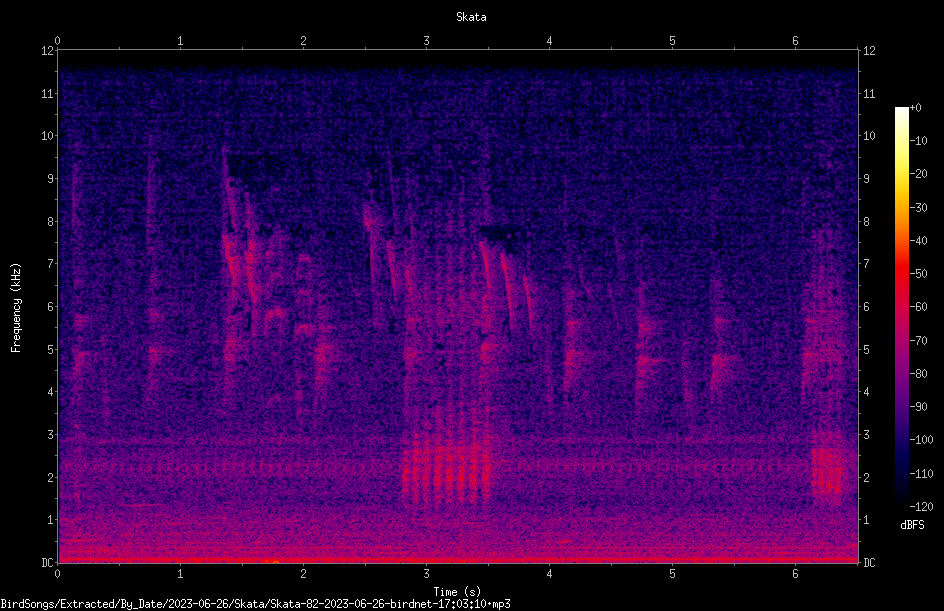
Task: Click '4' on the right frequency axis
Action: click(x=866, y=392)
